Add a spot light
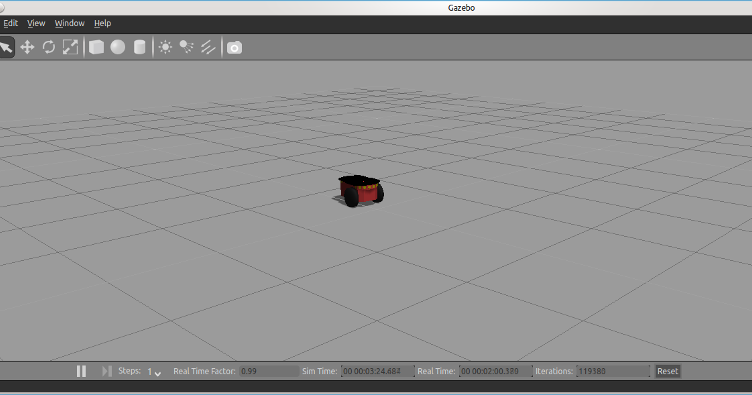 point(187,47)
